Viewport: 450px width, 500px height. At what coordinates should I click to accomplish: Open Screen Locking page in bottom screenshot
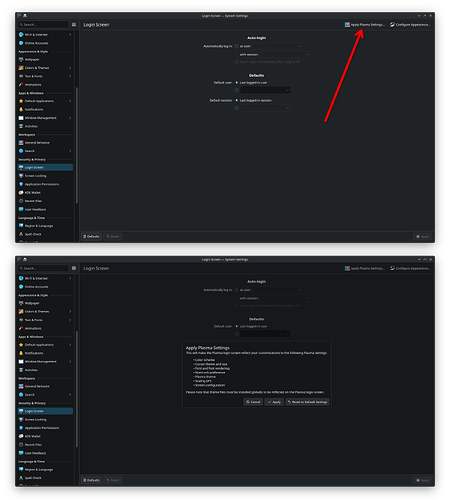point(45,419)
